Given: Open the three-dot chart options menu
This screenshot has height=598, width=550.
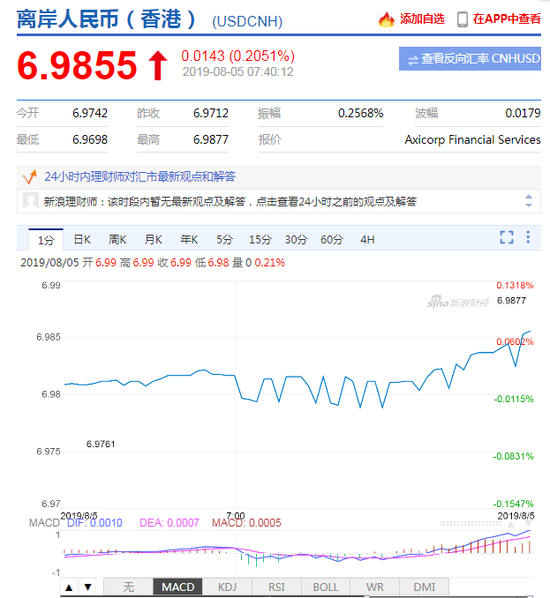Looking at the screenshot, I should click(528, 237).
